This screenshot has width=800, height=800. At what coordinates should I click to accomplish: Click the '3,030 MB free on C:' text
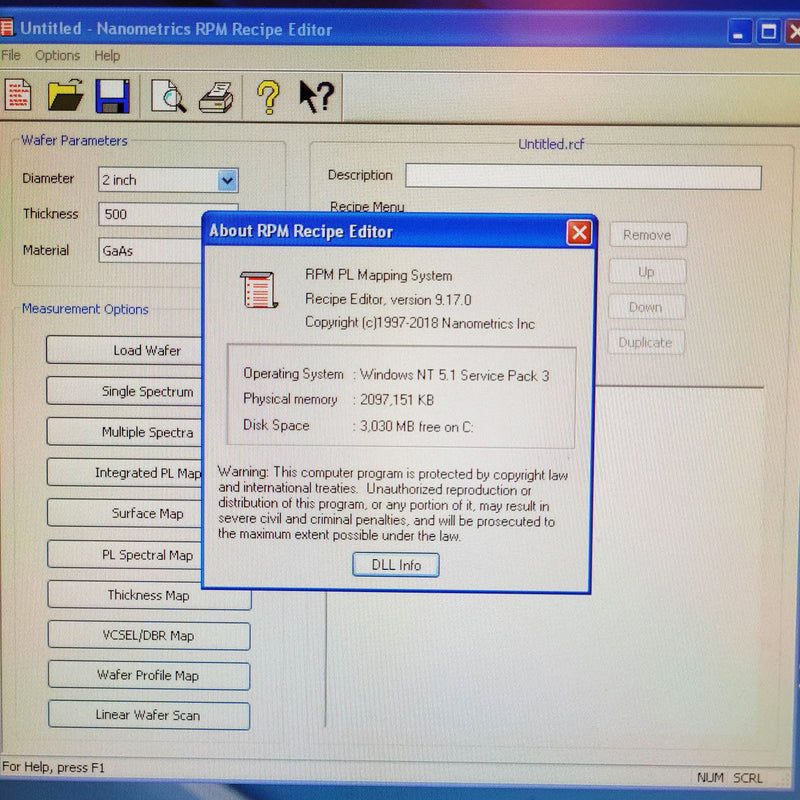pos(417,427)
